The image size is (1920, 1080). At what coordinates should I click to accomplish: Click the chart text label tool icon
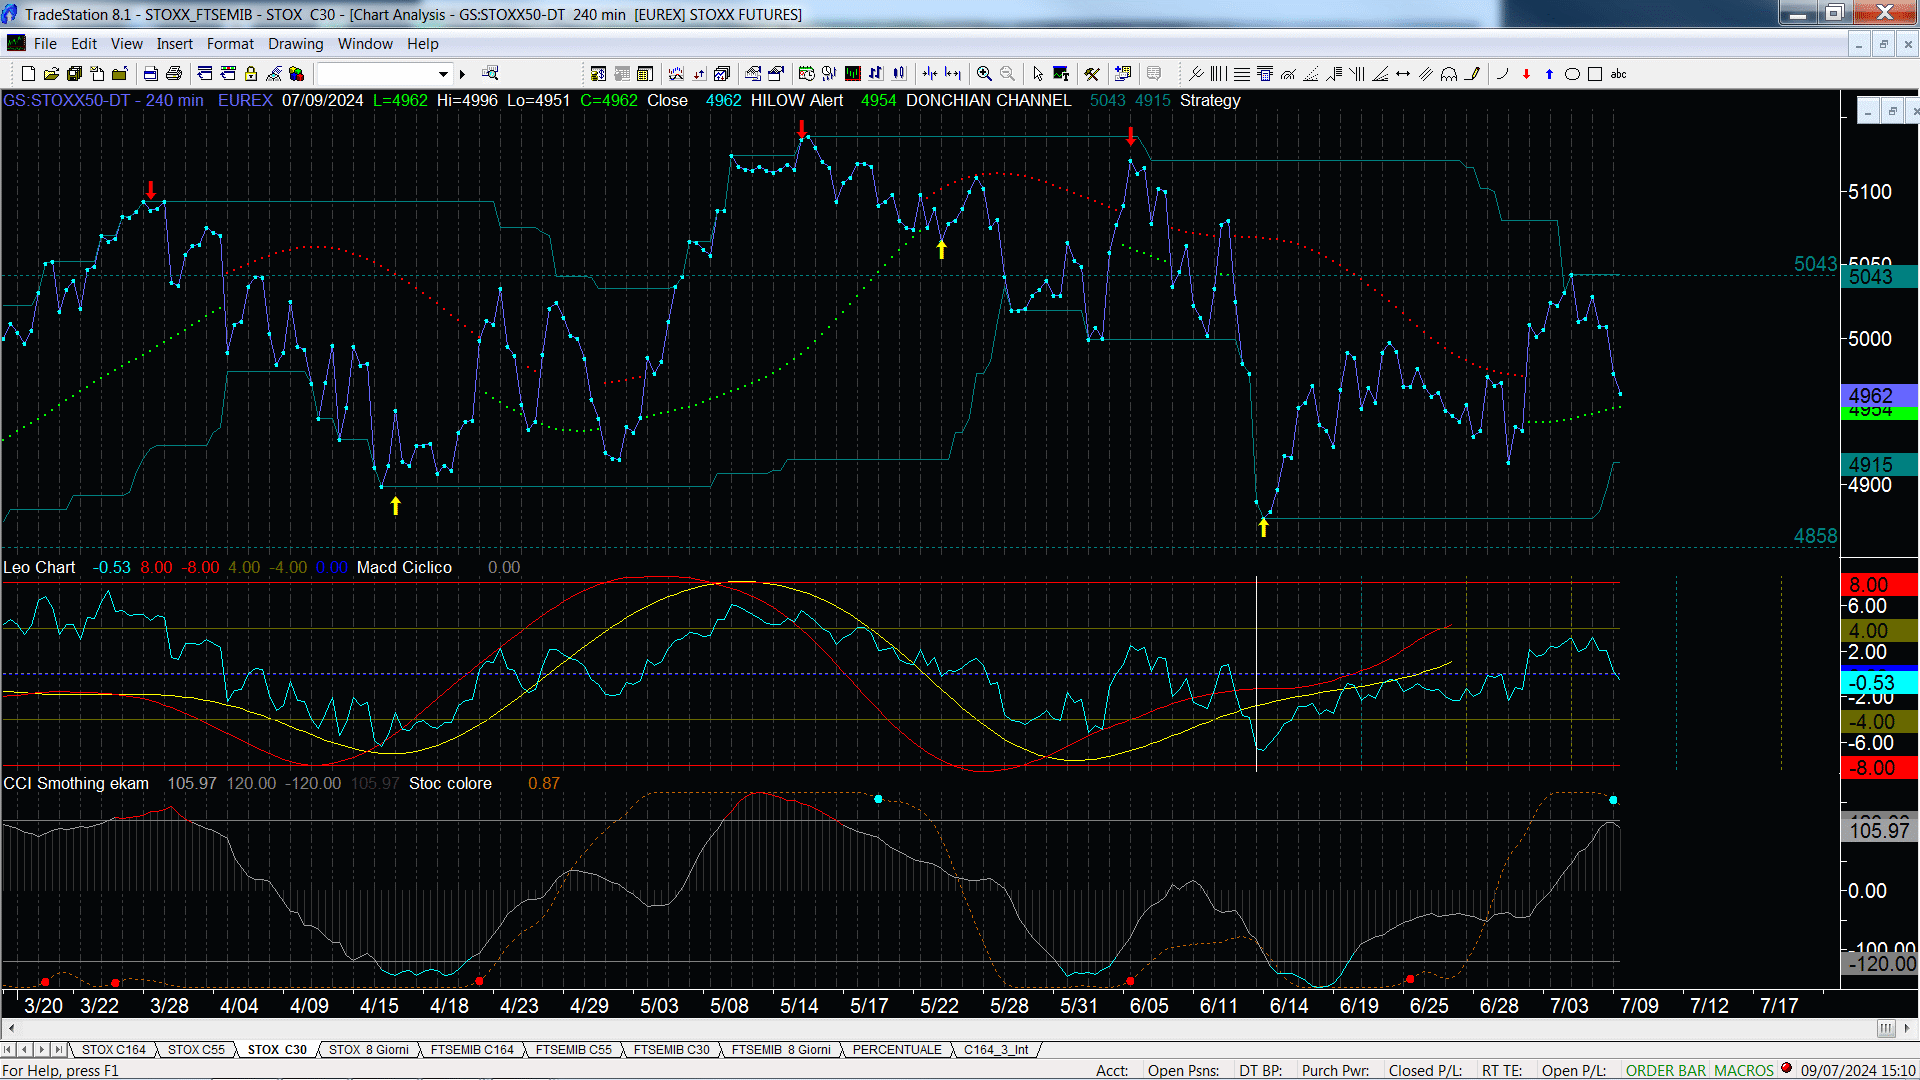tap(1061, 73)
